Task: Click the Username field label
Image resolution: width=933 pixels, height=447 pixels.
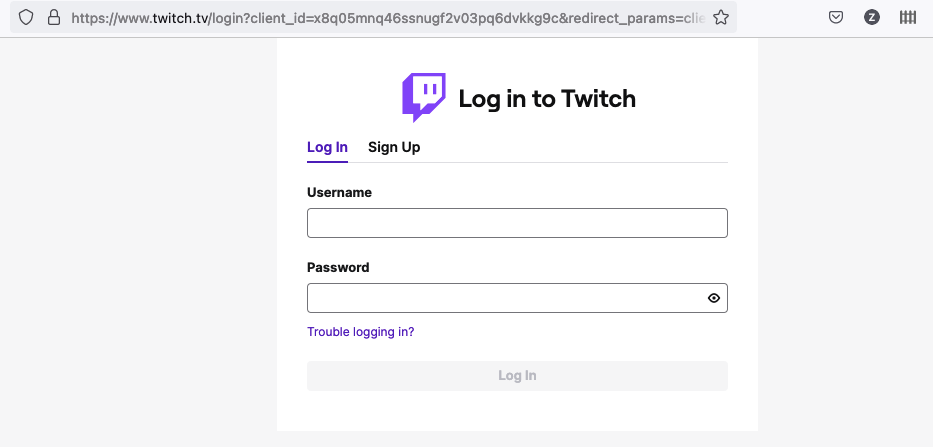Action: tap(339, 192)
